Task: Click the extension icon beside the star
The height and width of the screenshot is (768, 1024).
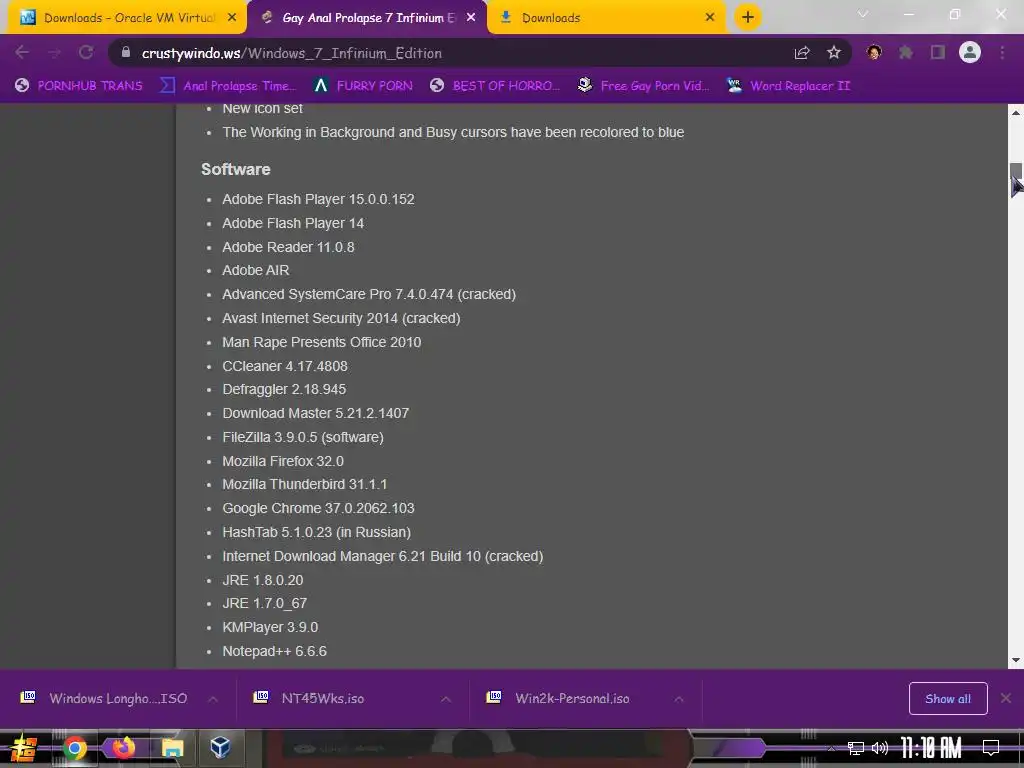Action: click(874, 52)
